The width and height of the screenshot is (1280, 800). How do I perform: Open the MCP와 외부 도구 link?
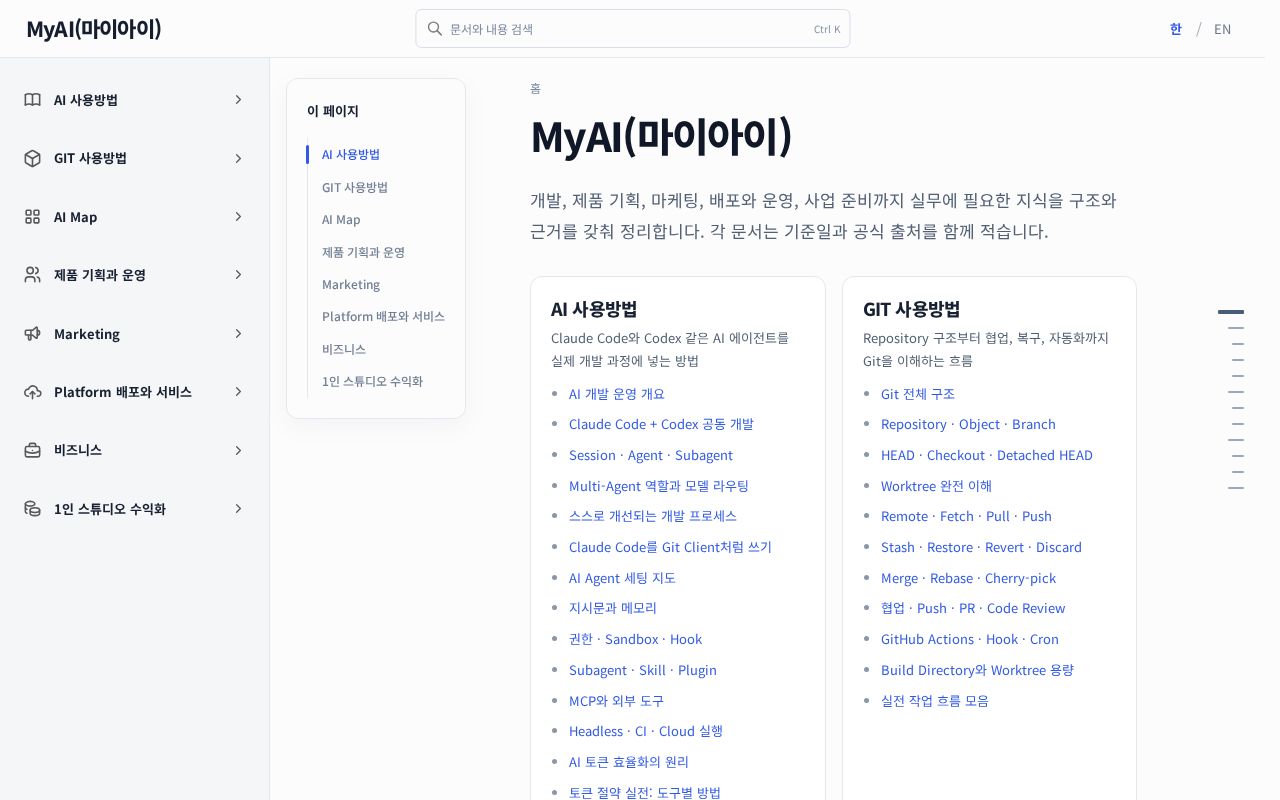point(616,701)
